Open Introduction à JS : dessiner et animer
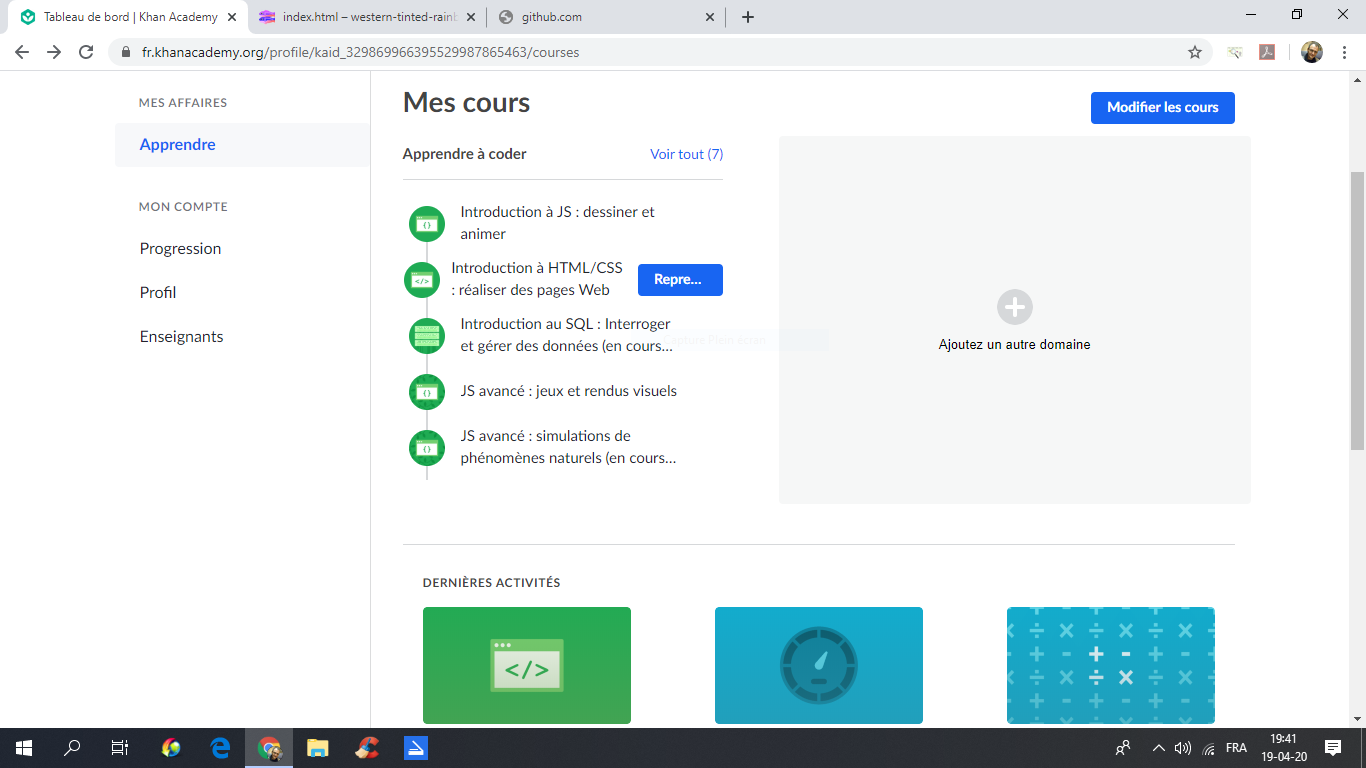The image size is (1366, 768). click(x=558, y=223)
